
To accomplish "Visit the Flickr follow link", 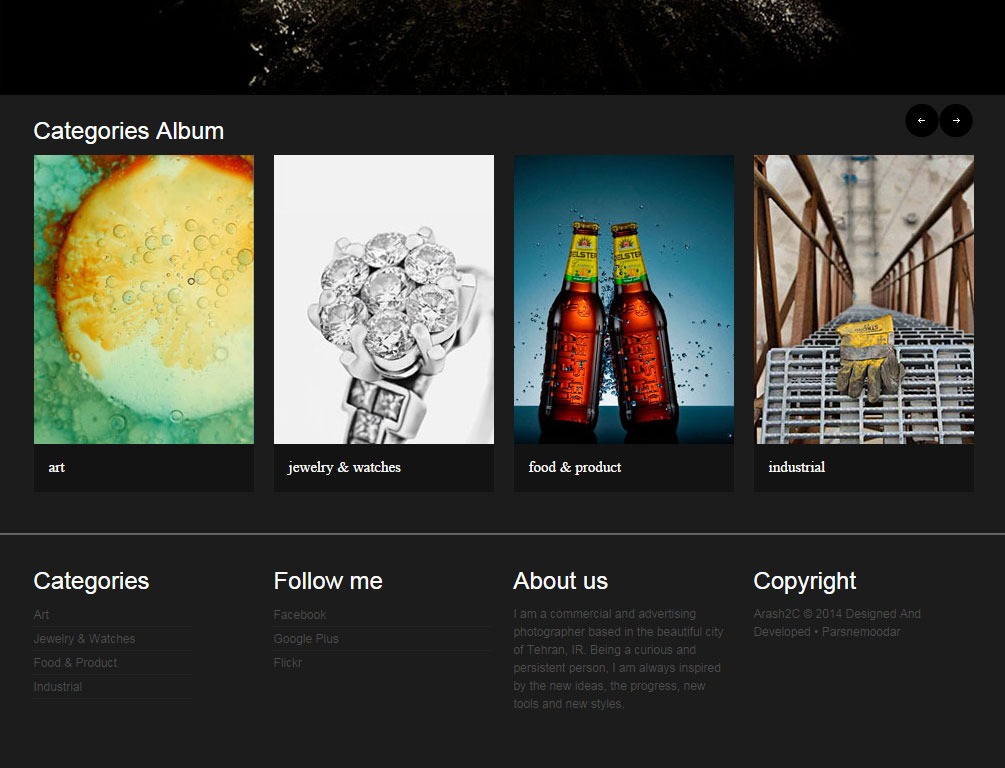I will tap(288, 663).
